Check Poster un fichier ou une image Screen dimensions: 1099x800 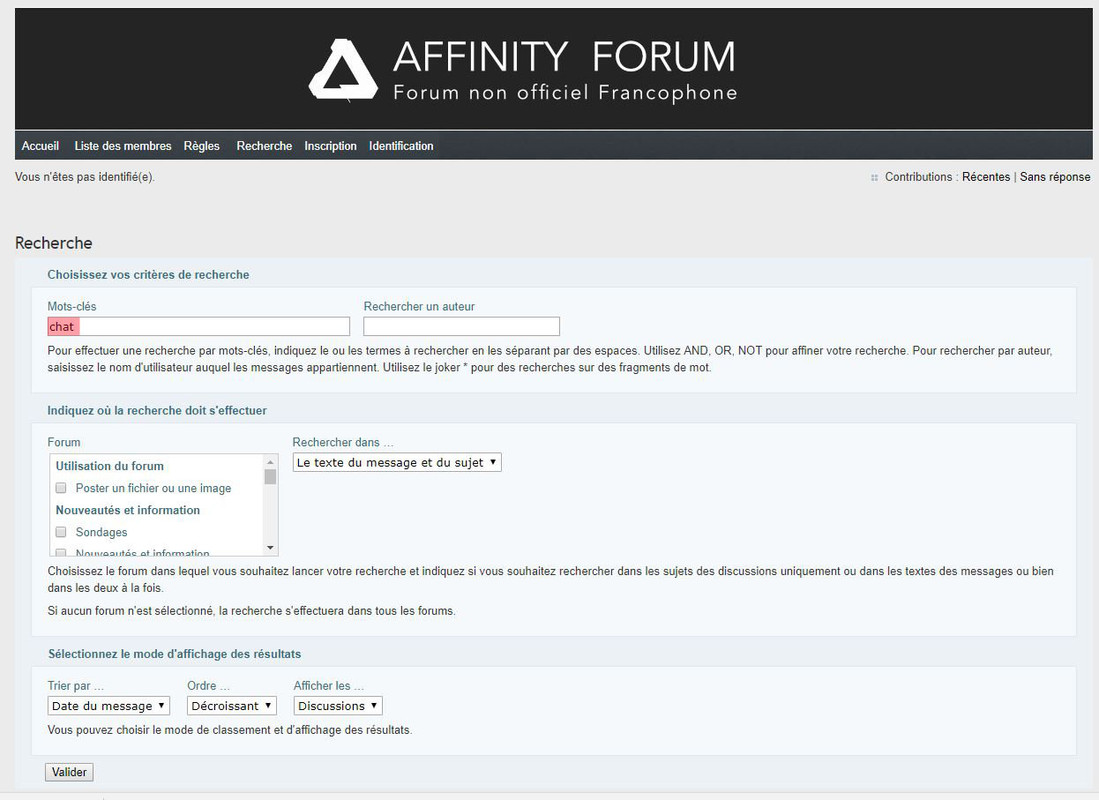click(x=61, y=488)
